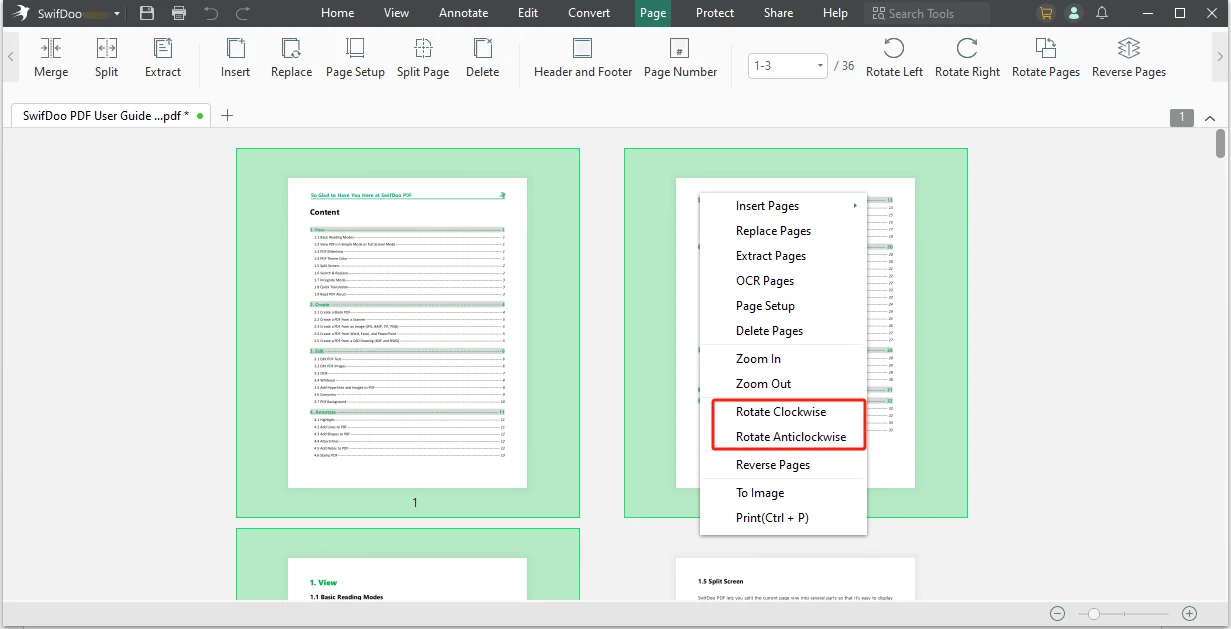Image resolution: width=1231 pixels, height=629 pixels.
Task: Undo the last action
Action: [x=210, y=13]
